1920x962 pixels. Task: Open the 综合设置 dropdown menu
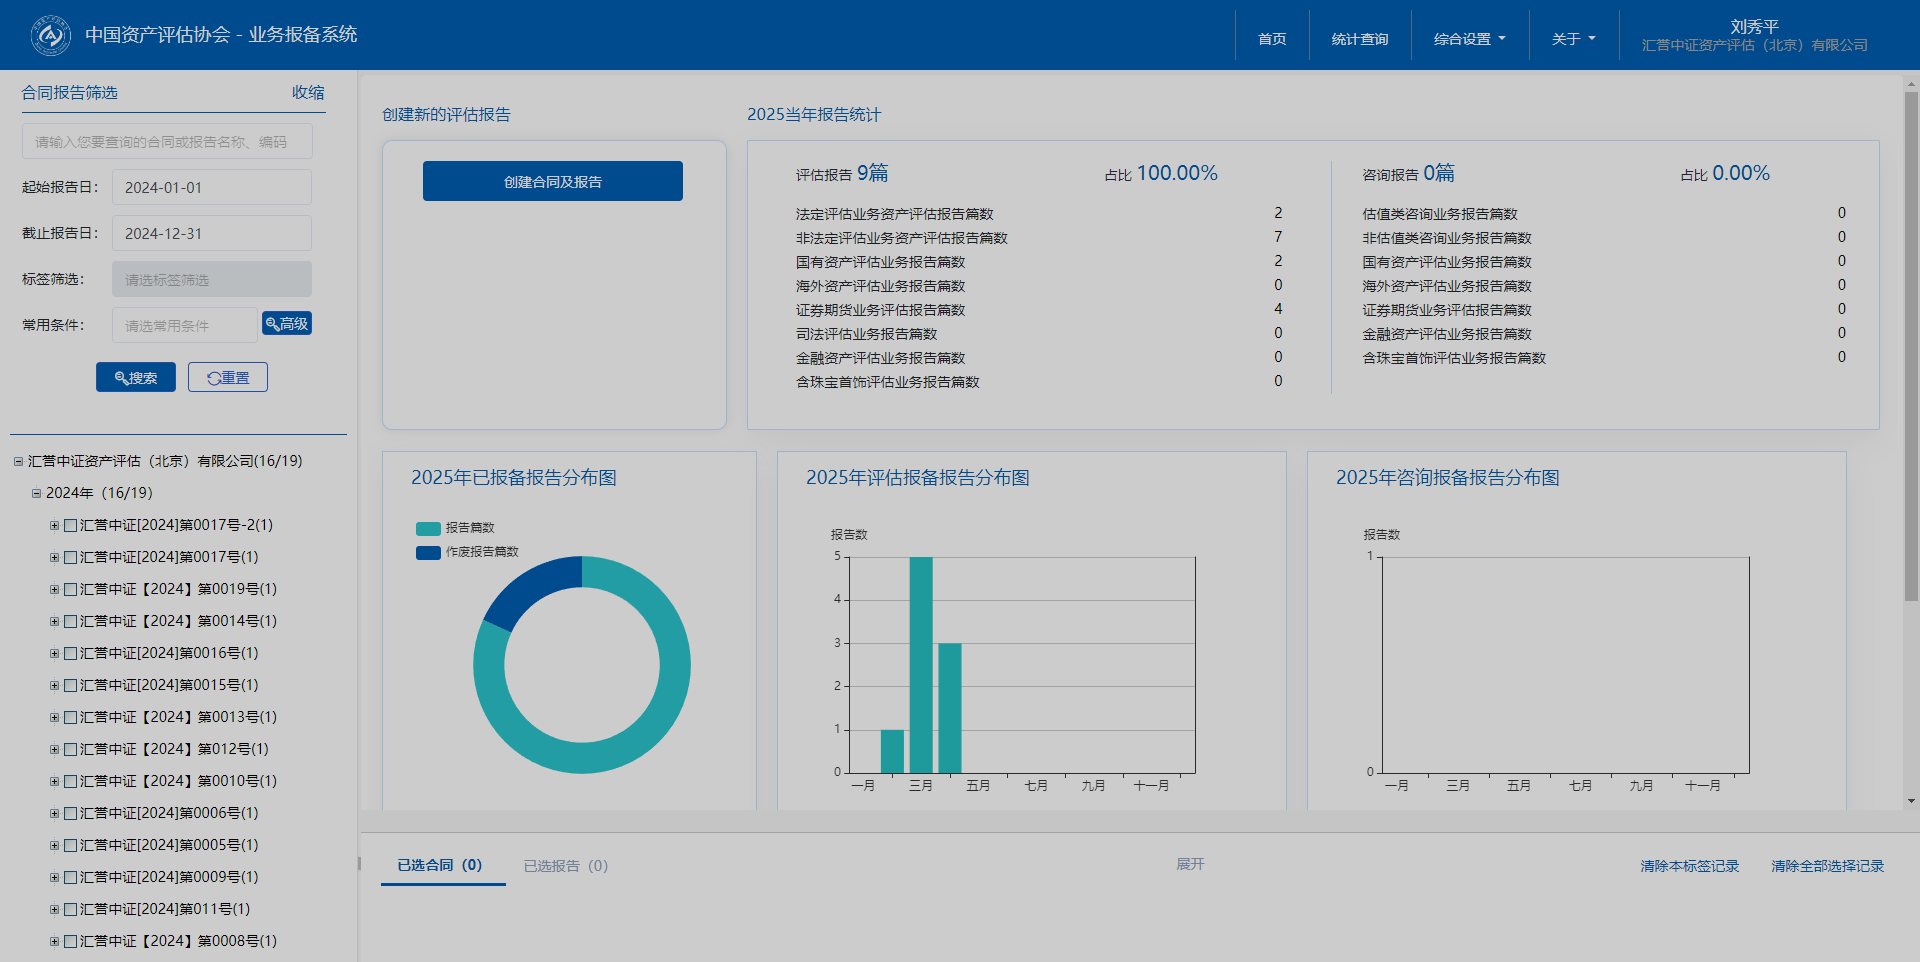(1469, 39)
